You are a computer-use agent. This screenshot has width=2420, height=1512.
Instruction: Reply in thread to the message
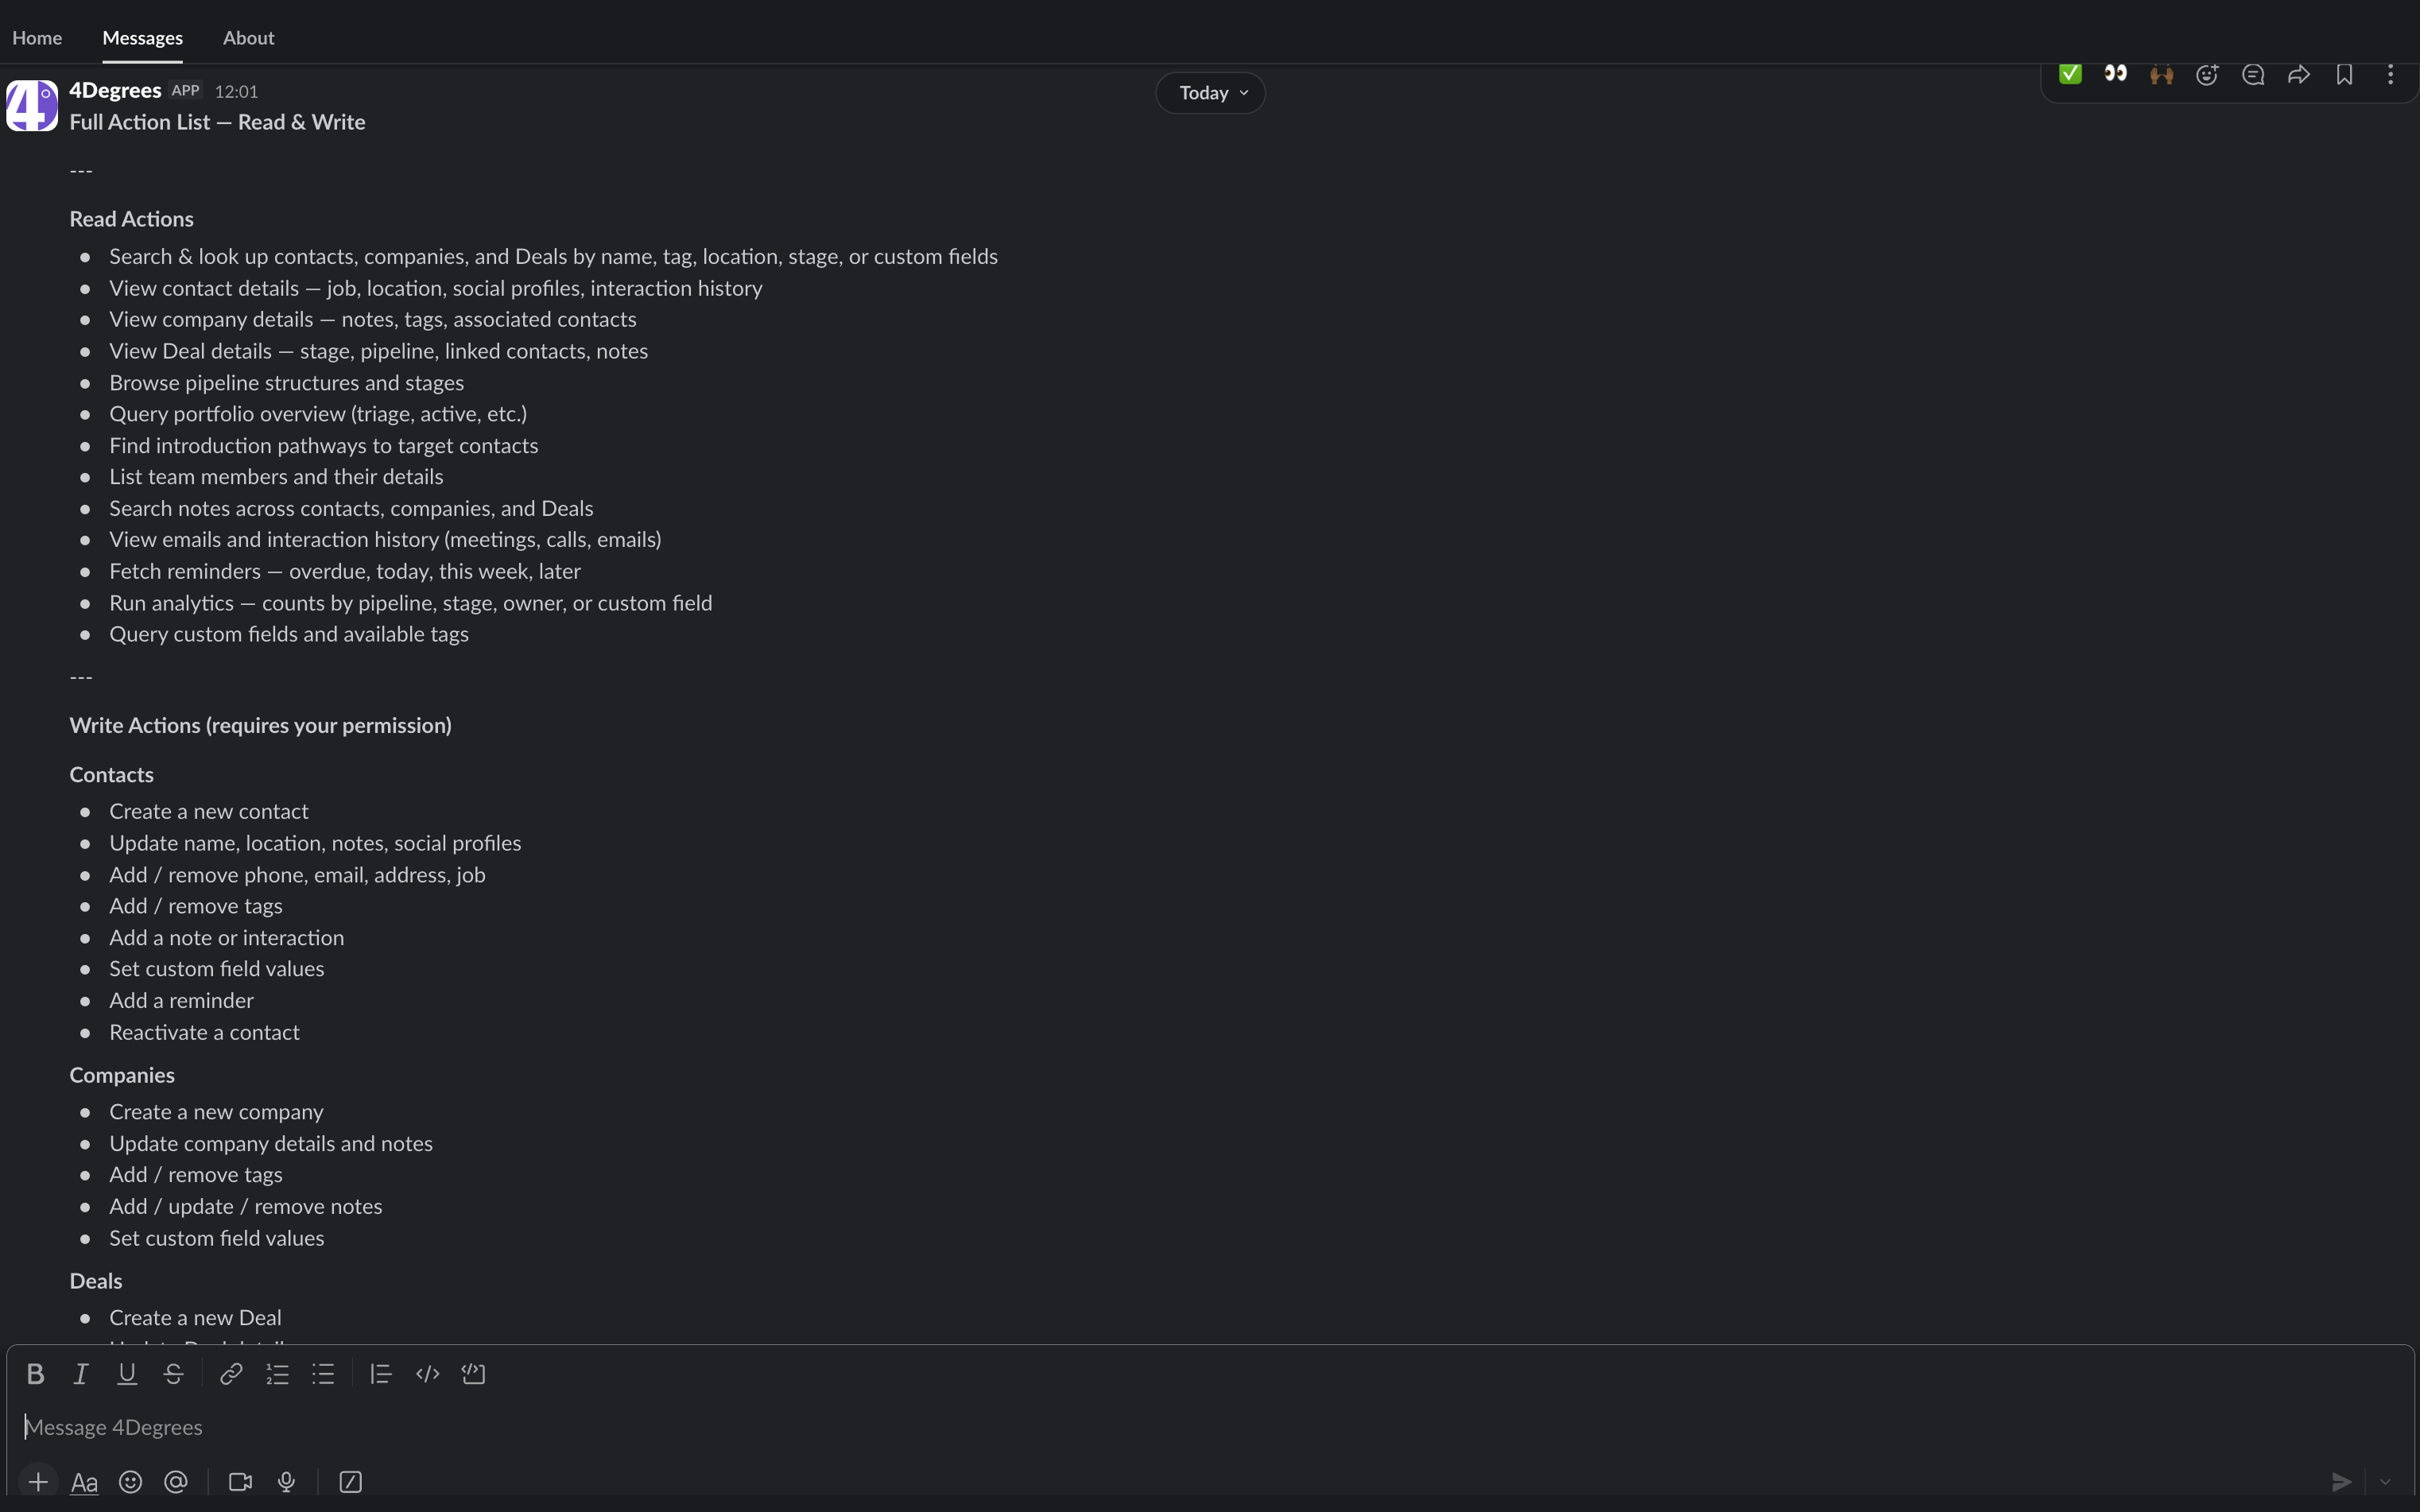(2253, 74)
